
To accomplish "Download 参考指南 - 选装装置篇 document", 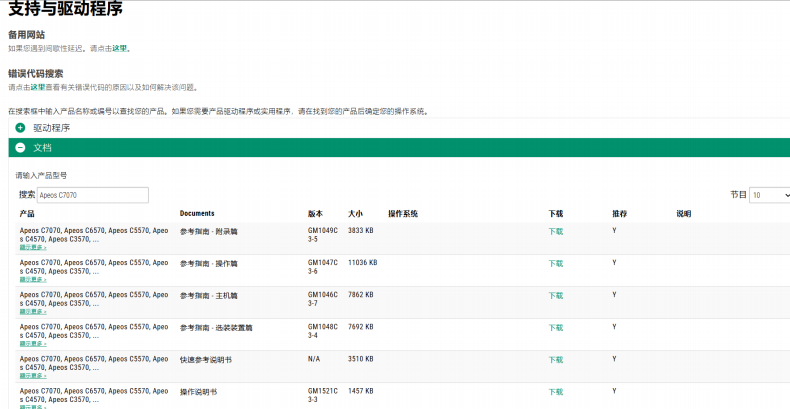I will pyautogui.click(x=556, y=328).
